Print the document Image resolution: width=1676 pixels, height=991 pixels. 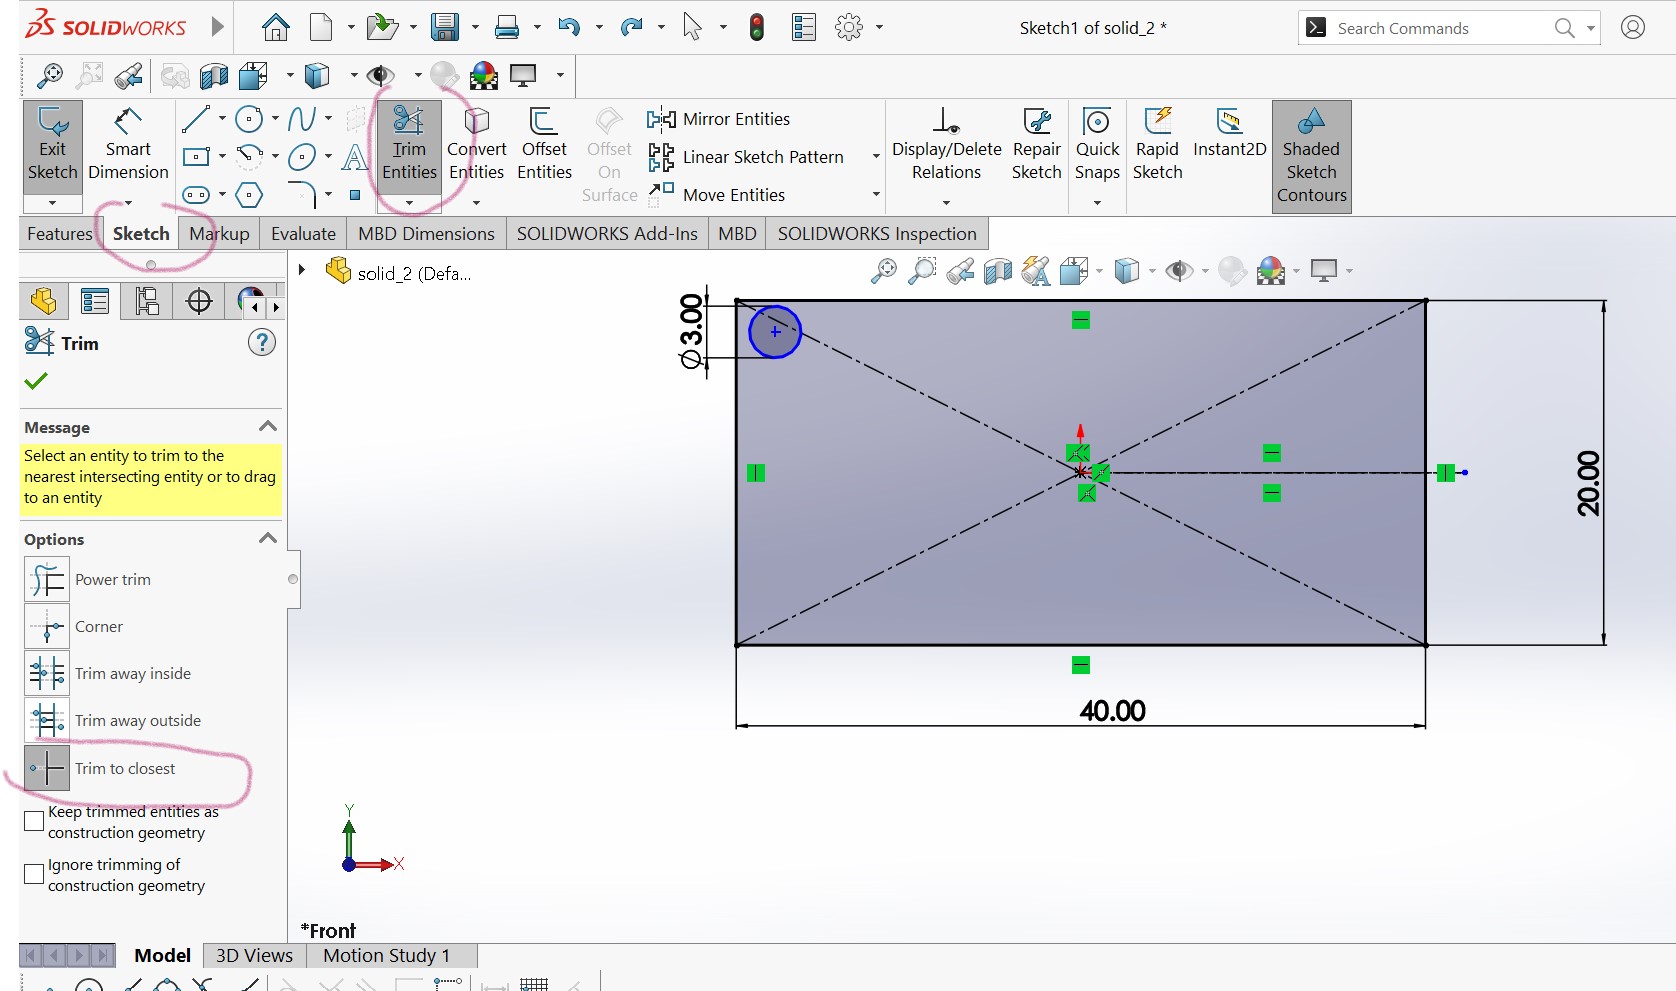507,28
